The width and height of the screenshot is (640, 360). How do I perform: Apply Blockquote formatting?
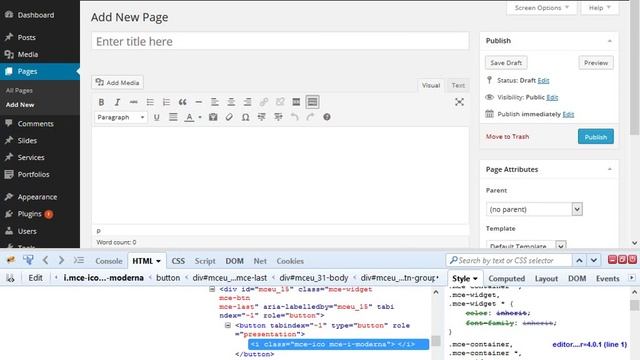click(x=182, y=102)
